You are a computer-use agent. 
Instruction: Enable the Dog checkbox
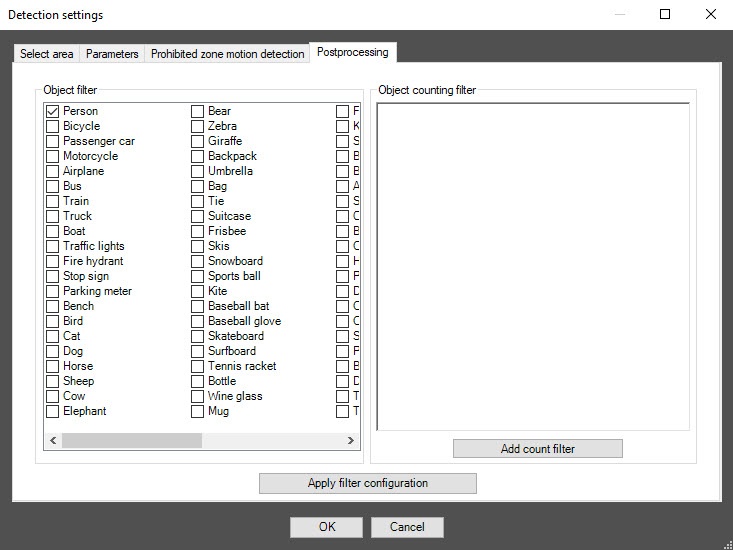pos(52,351)
